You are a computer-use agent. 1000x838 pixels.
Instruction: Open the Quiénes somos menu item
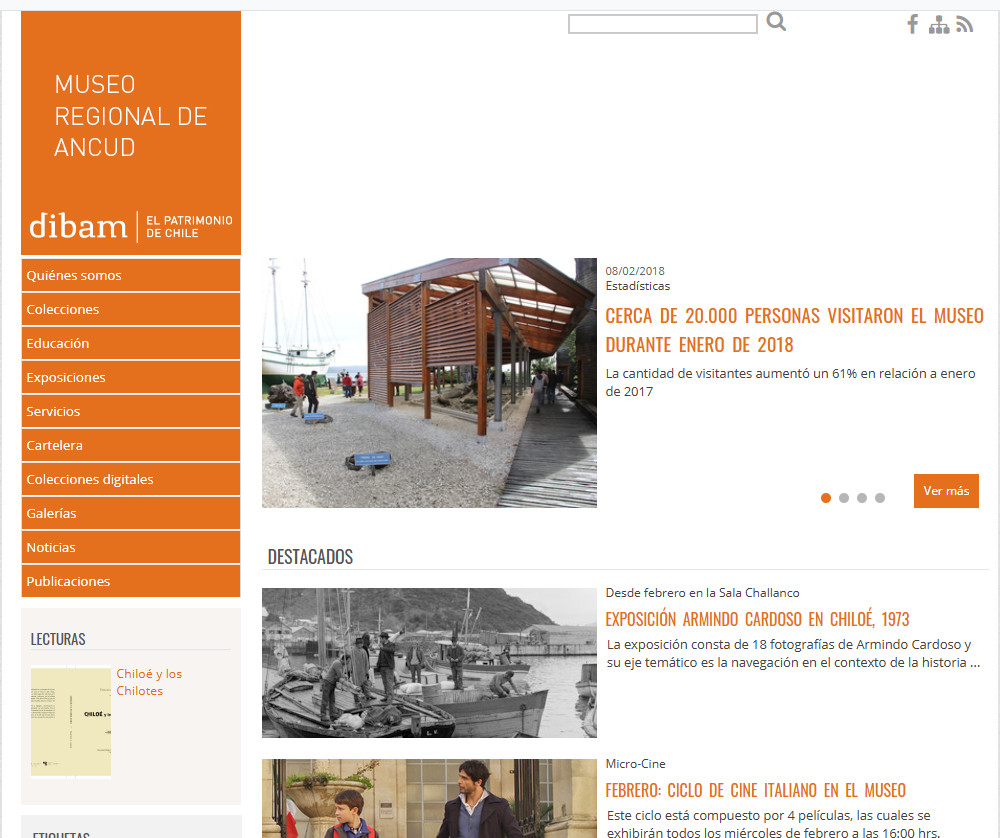pyautogui.click(x=74, y=276)
